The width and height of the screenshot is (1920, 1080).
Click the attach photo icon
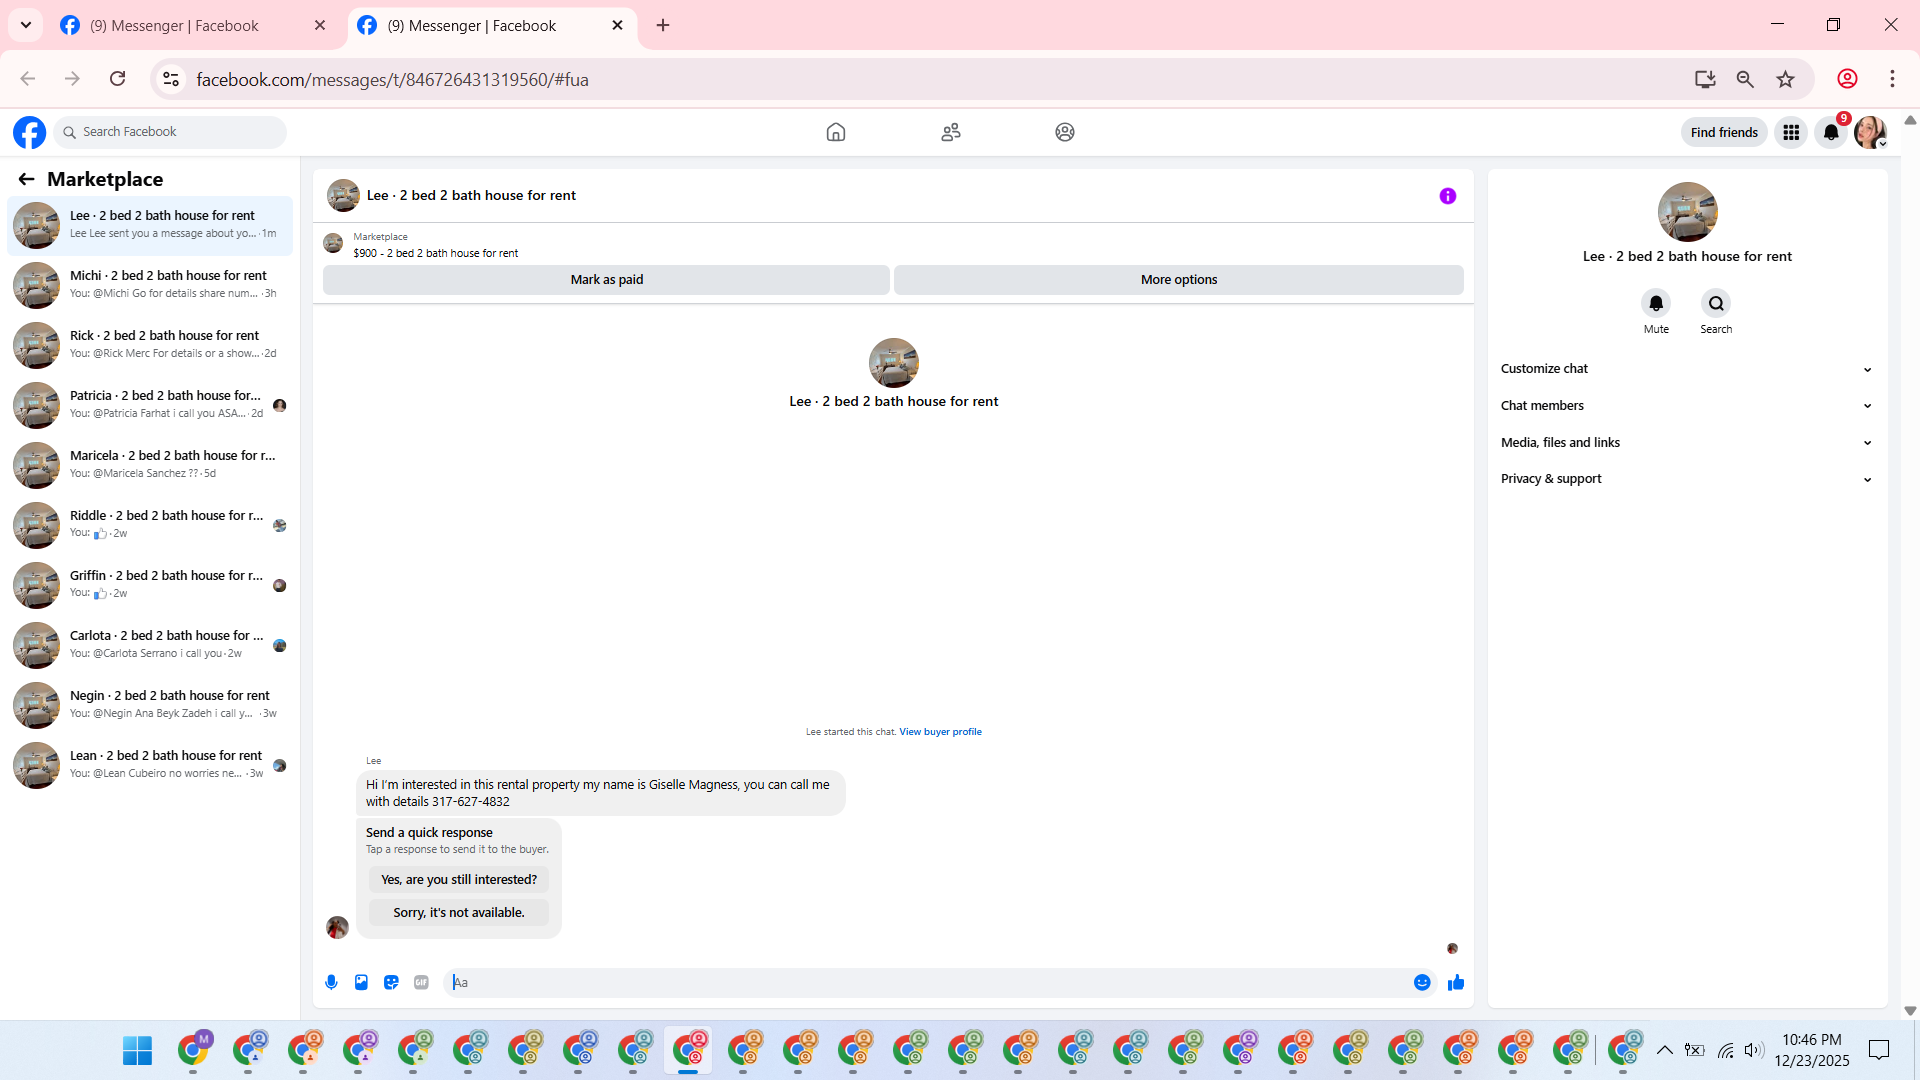tap(361, 982)
